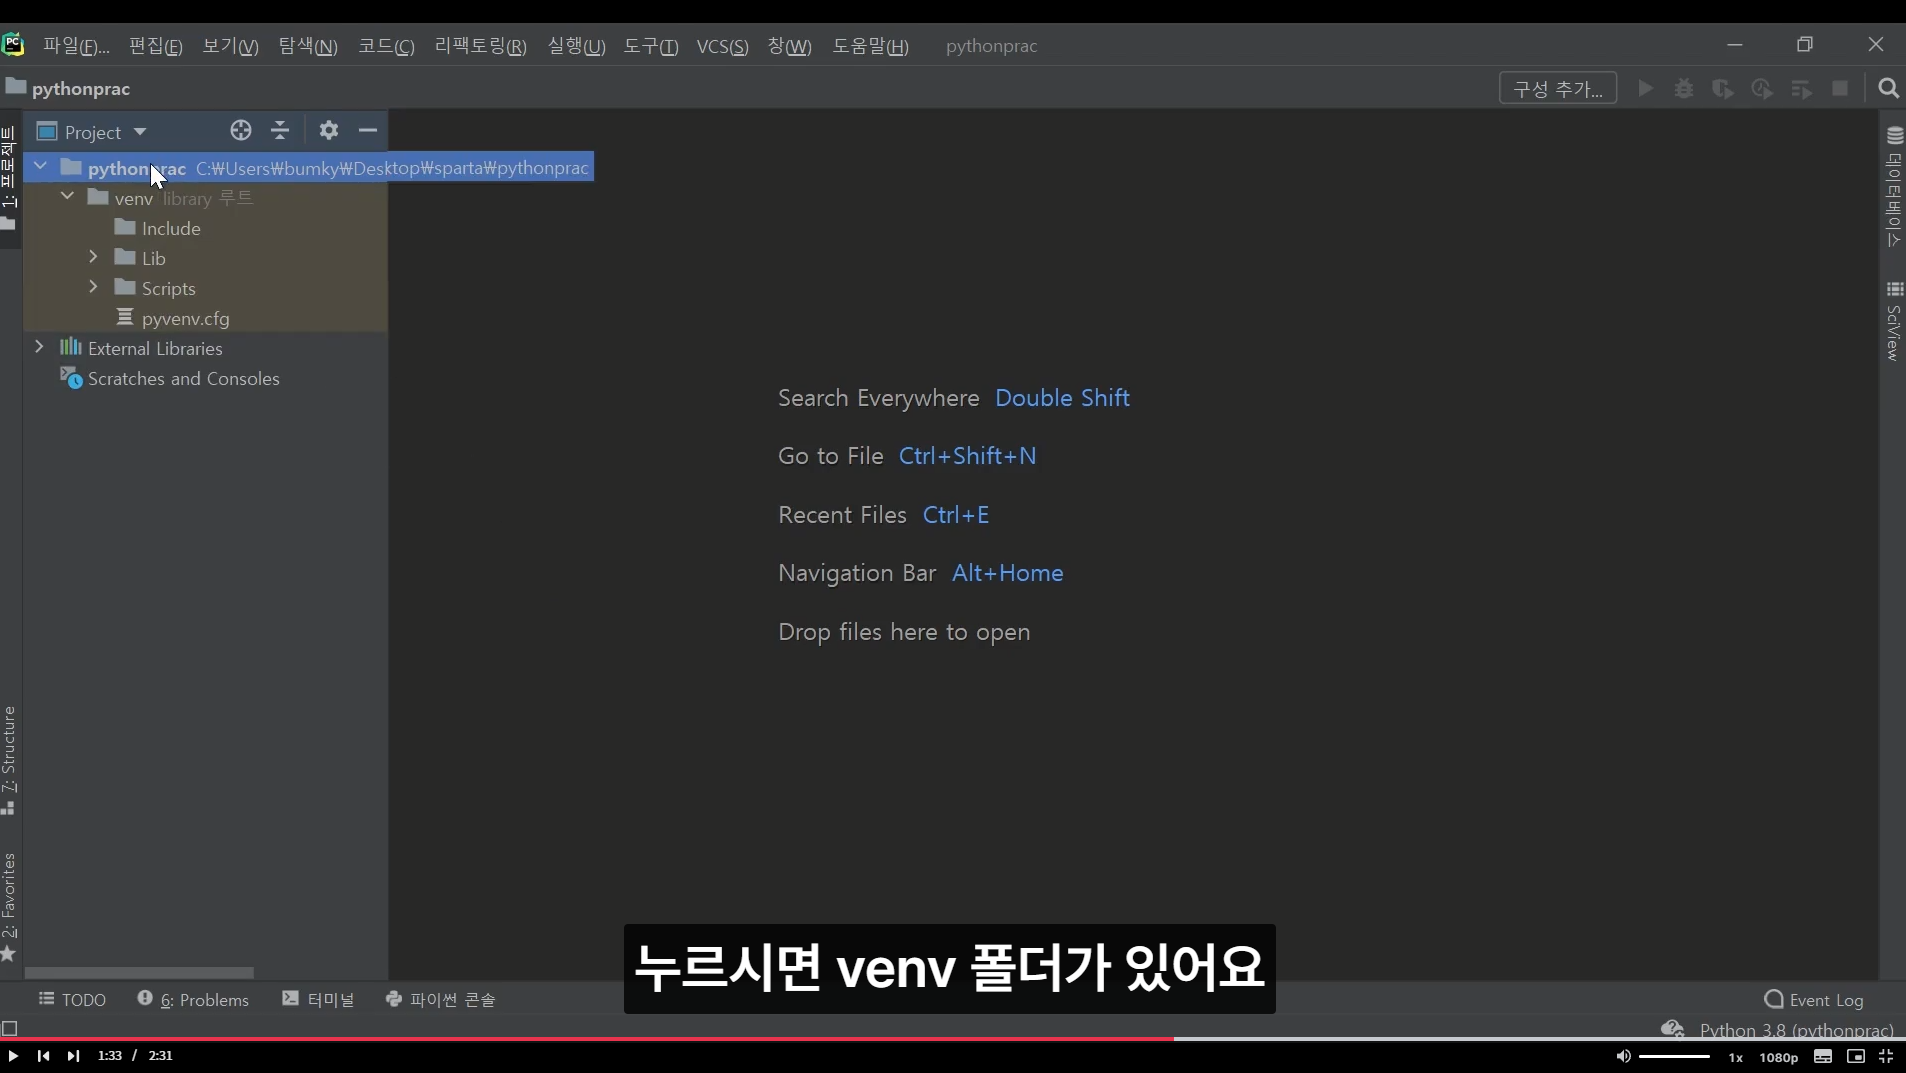
Task: Go to previous video with skip-back button
Action: pos(43,1056)
